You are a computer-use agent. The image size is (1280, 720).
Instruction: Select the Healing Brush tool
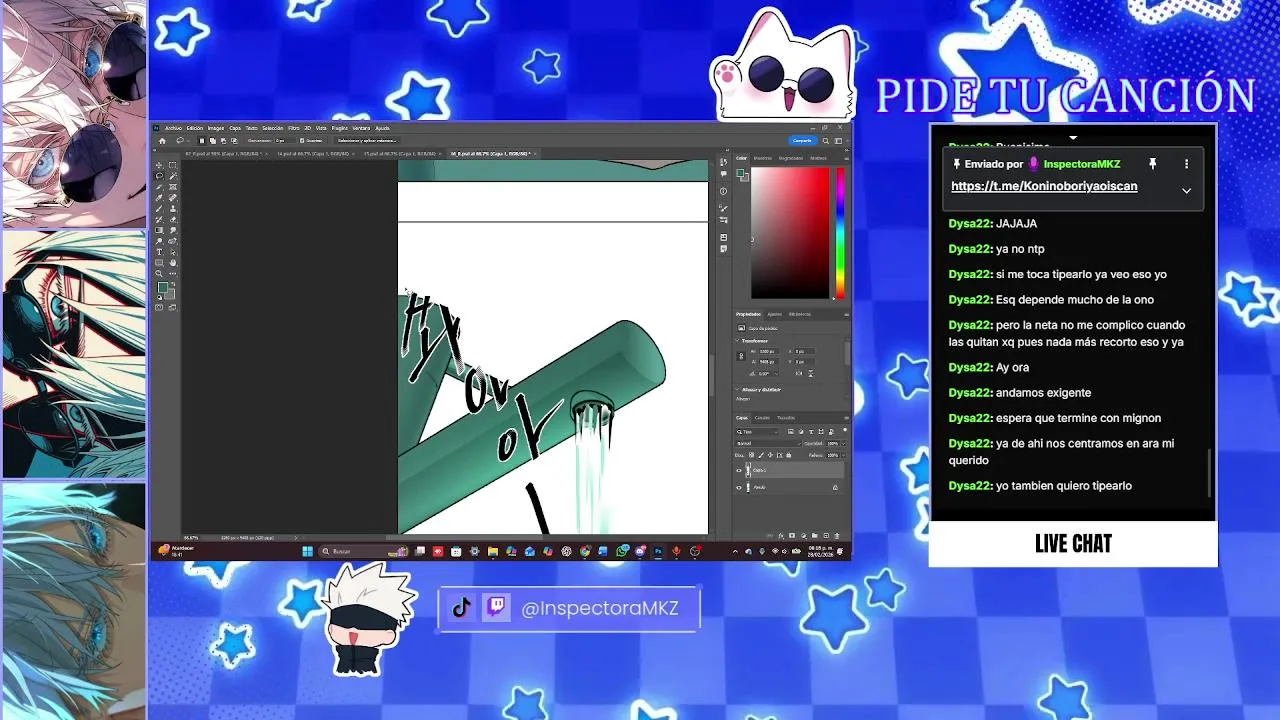tap(173, 198)
